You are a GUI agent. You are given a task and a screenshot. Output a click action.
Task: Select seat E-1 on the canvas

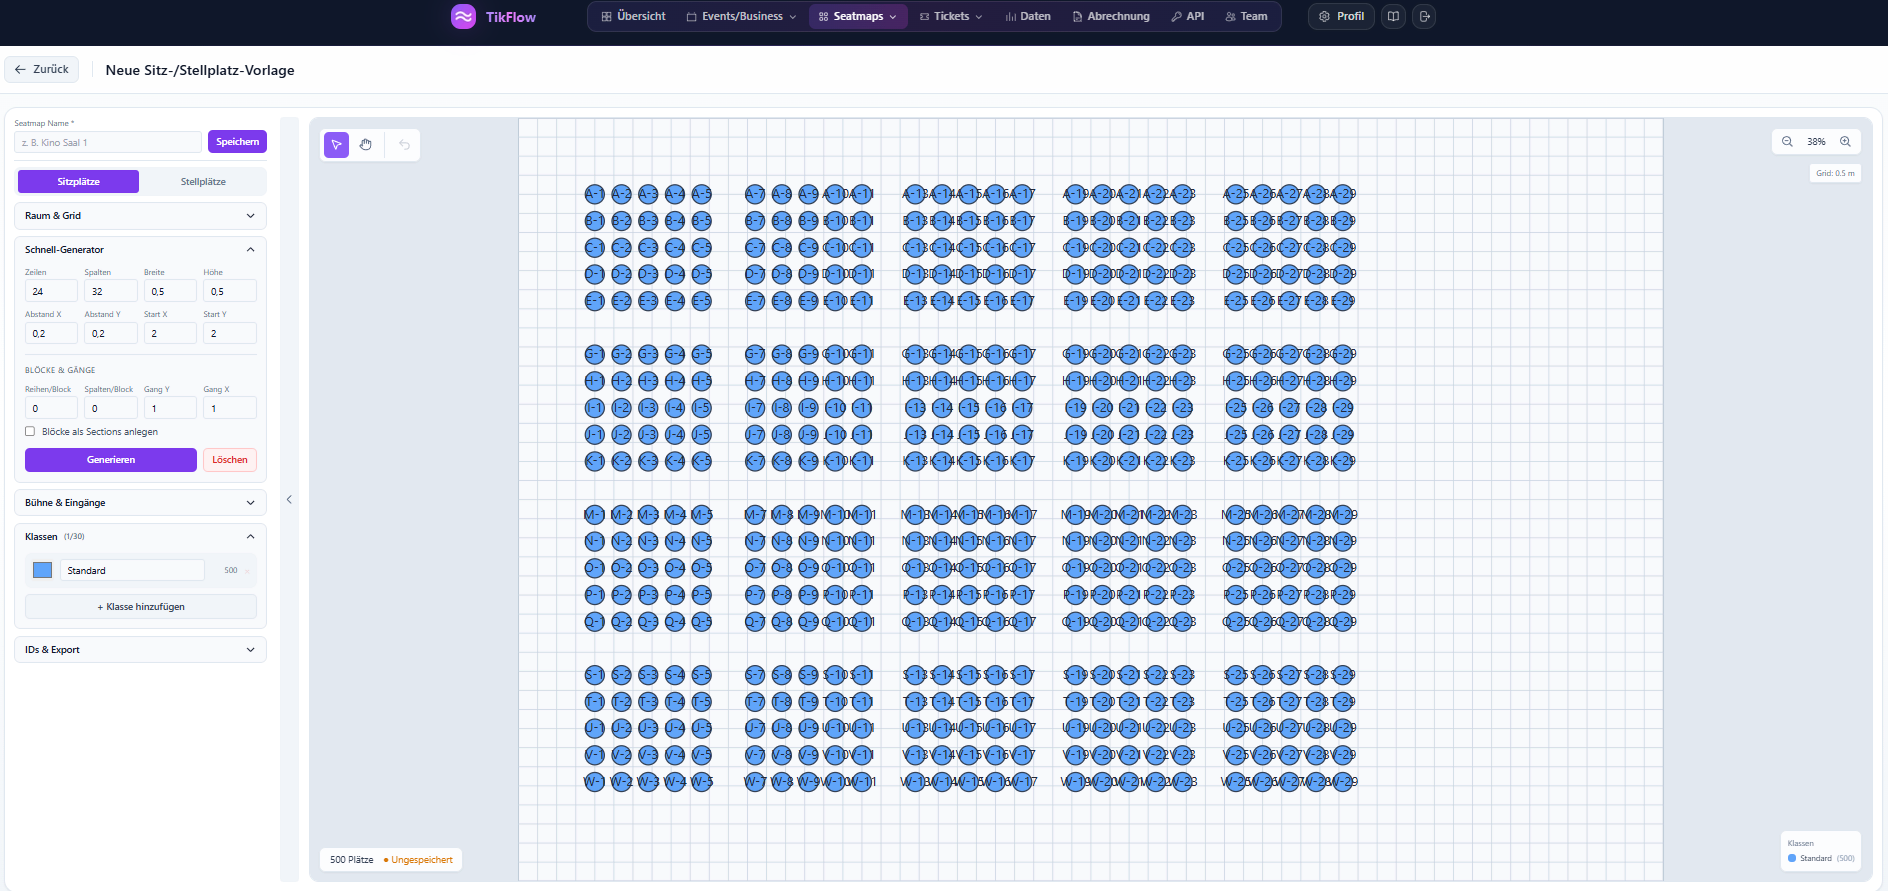pos(594,301)
